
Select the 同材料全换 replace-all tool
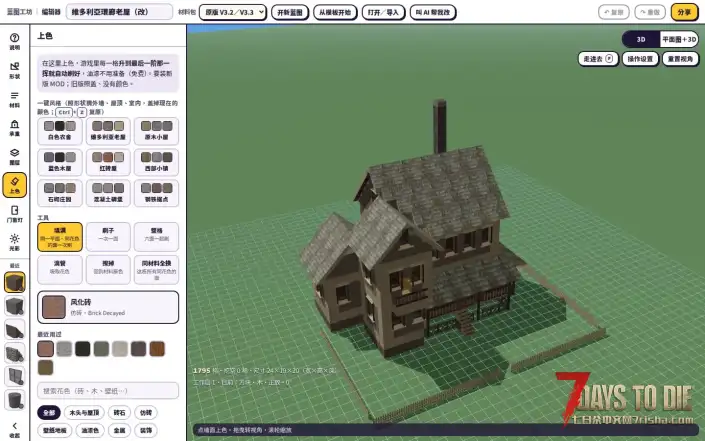156,270
